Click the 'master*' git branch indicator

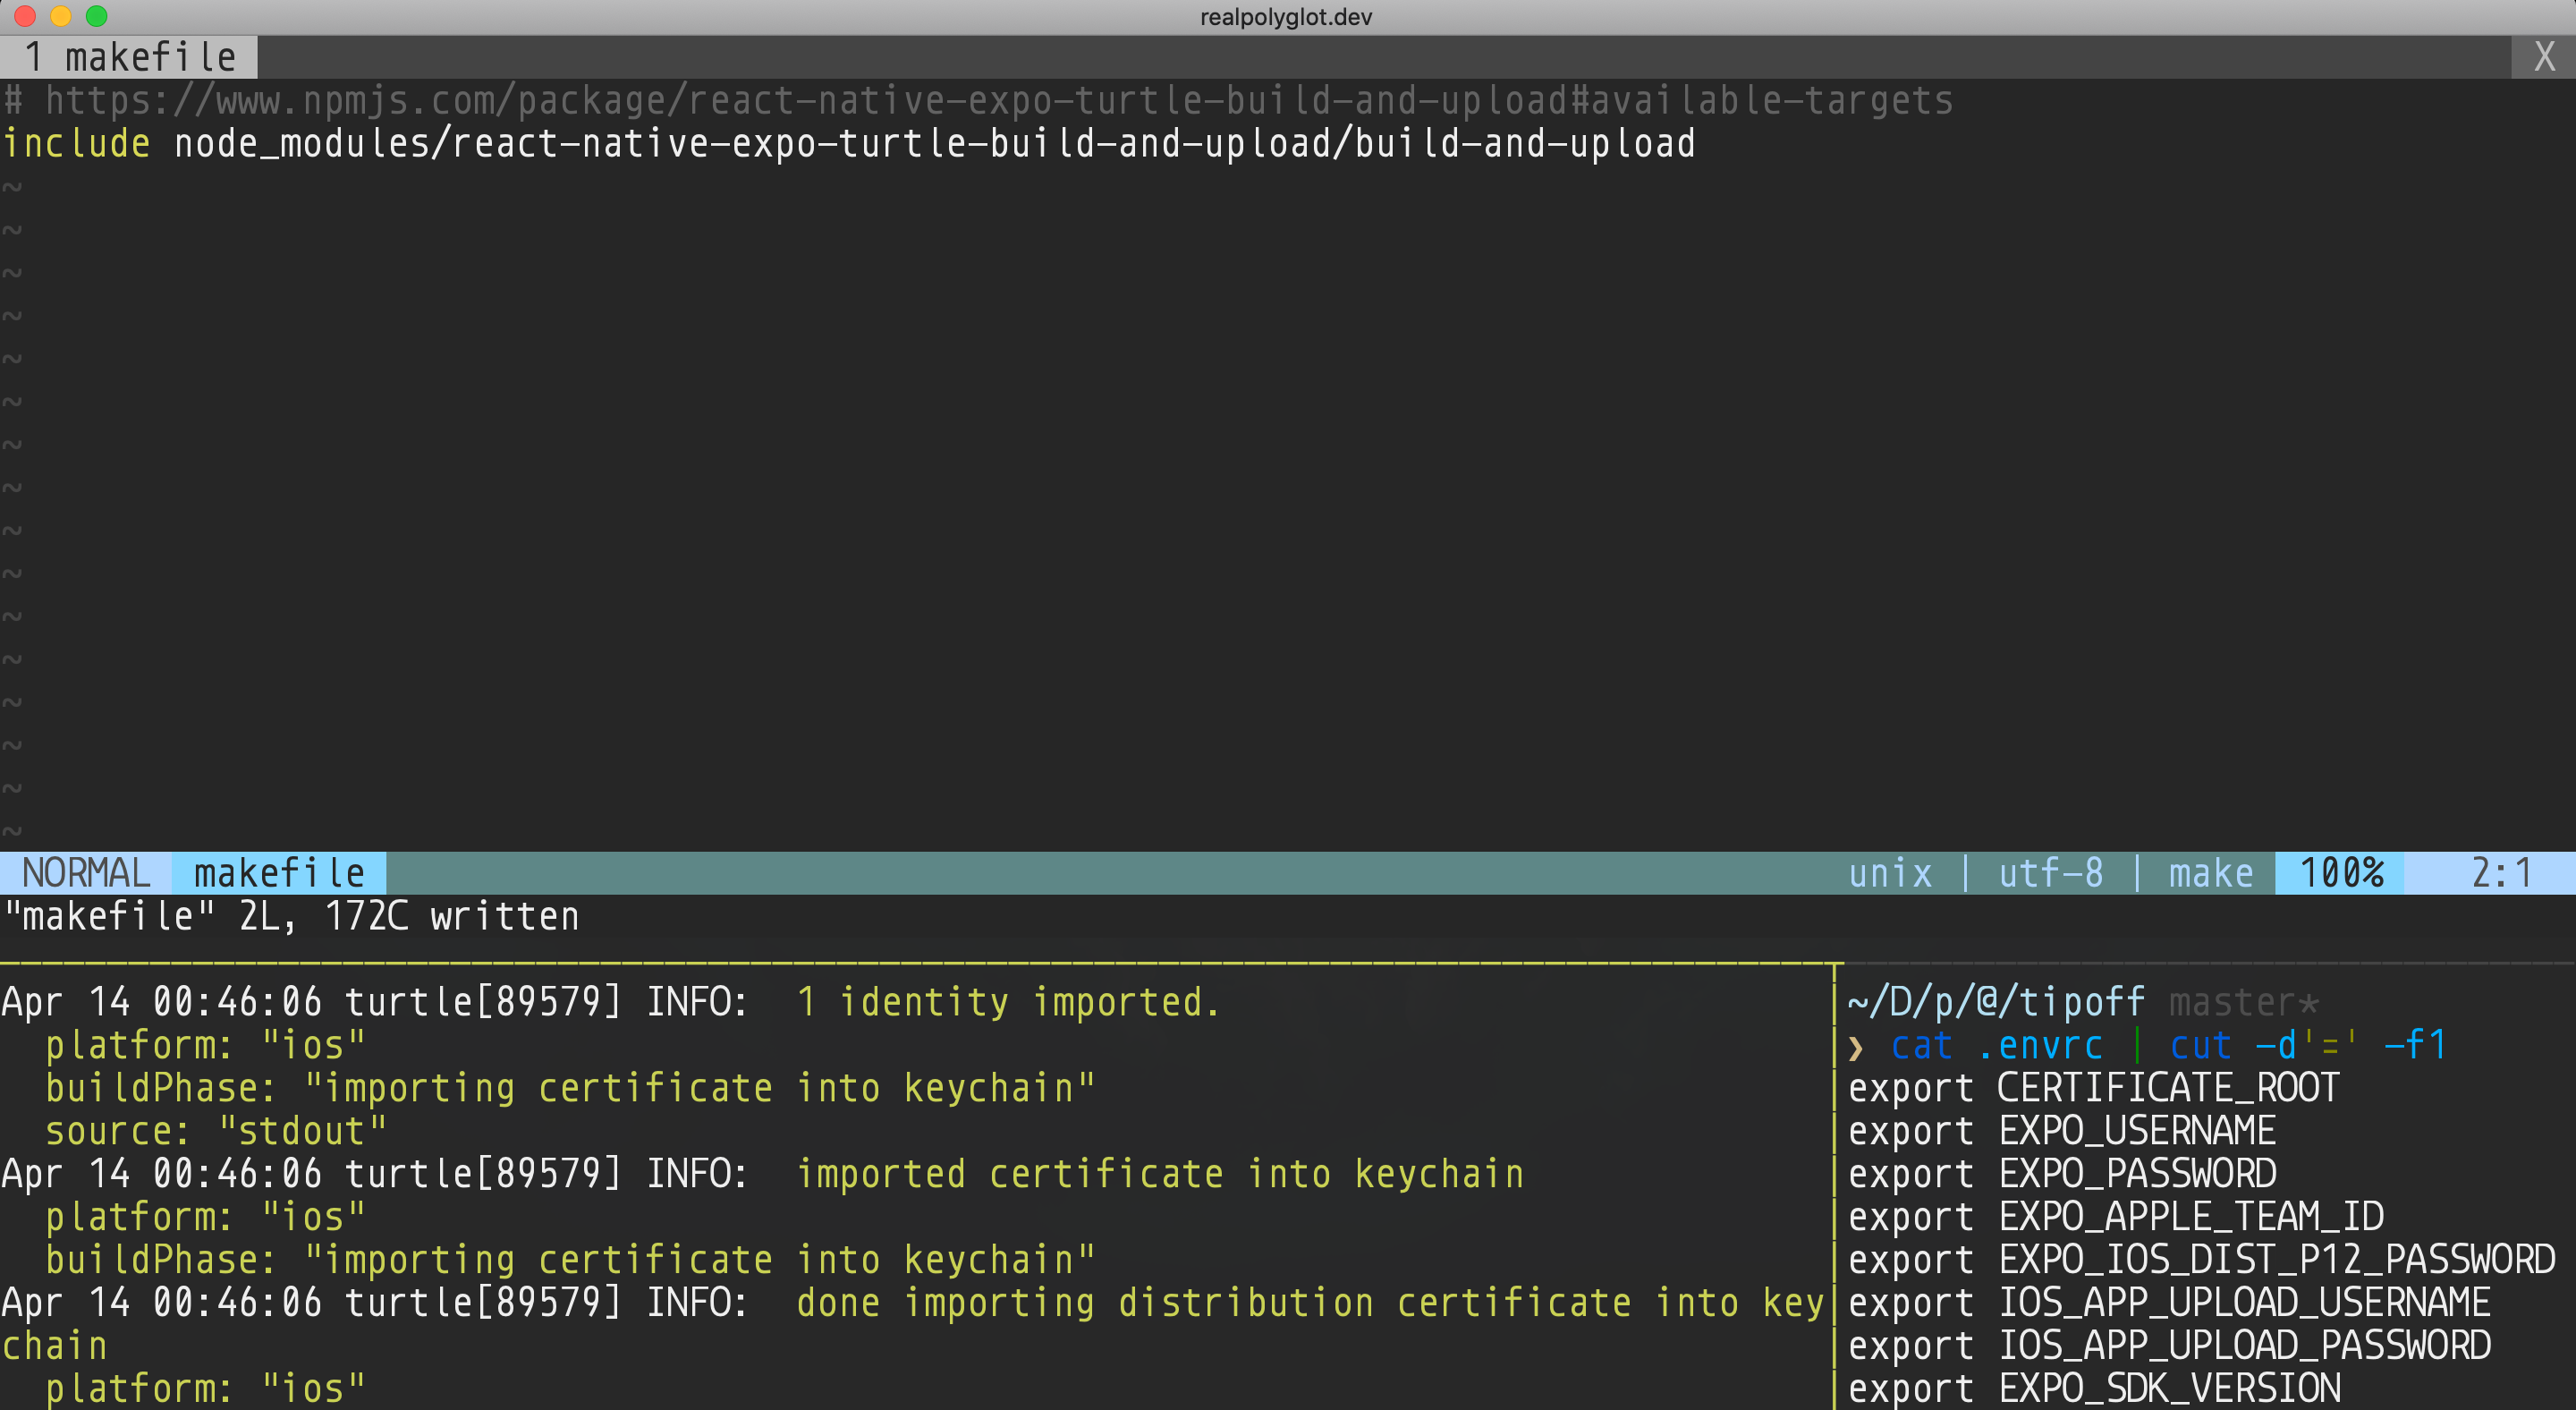point(2243,1002)
